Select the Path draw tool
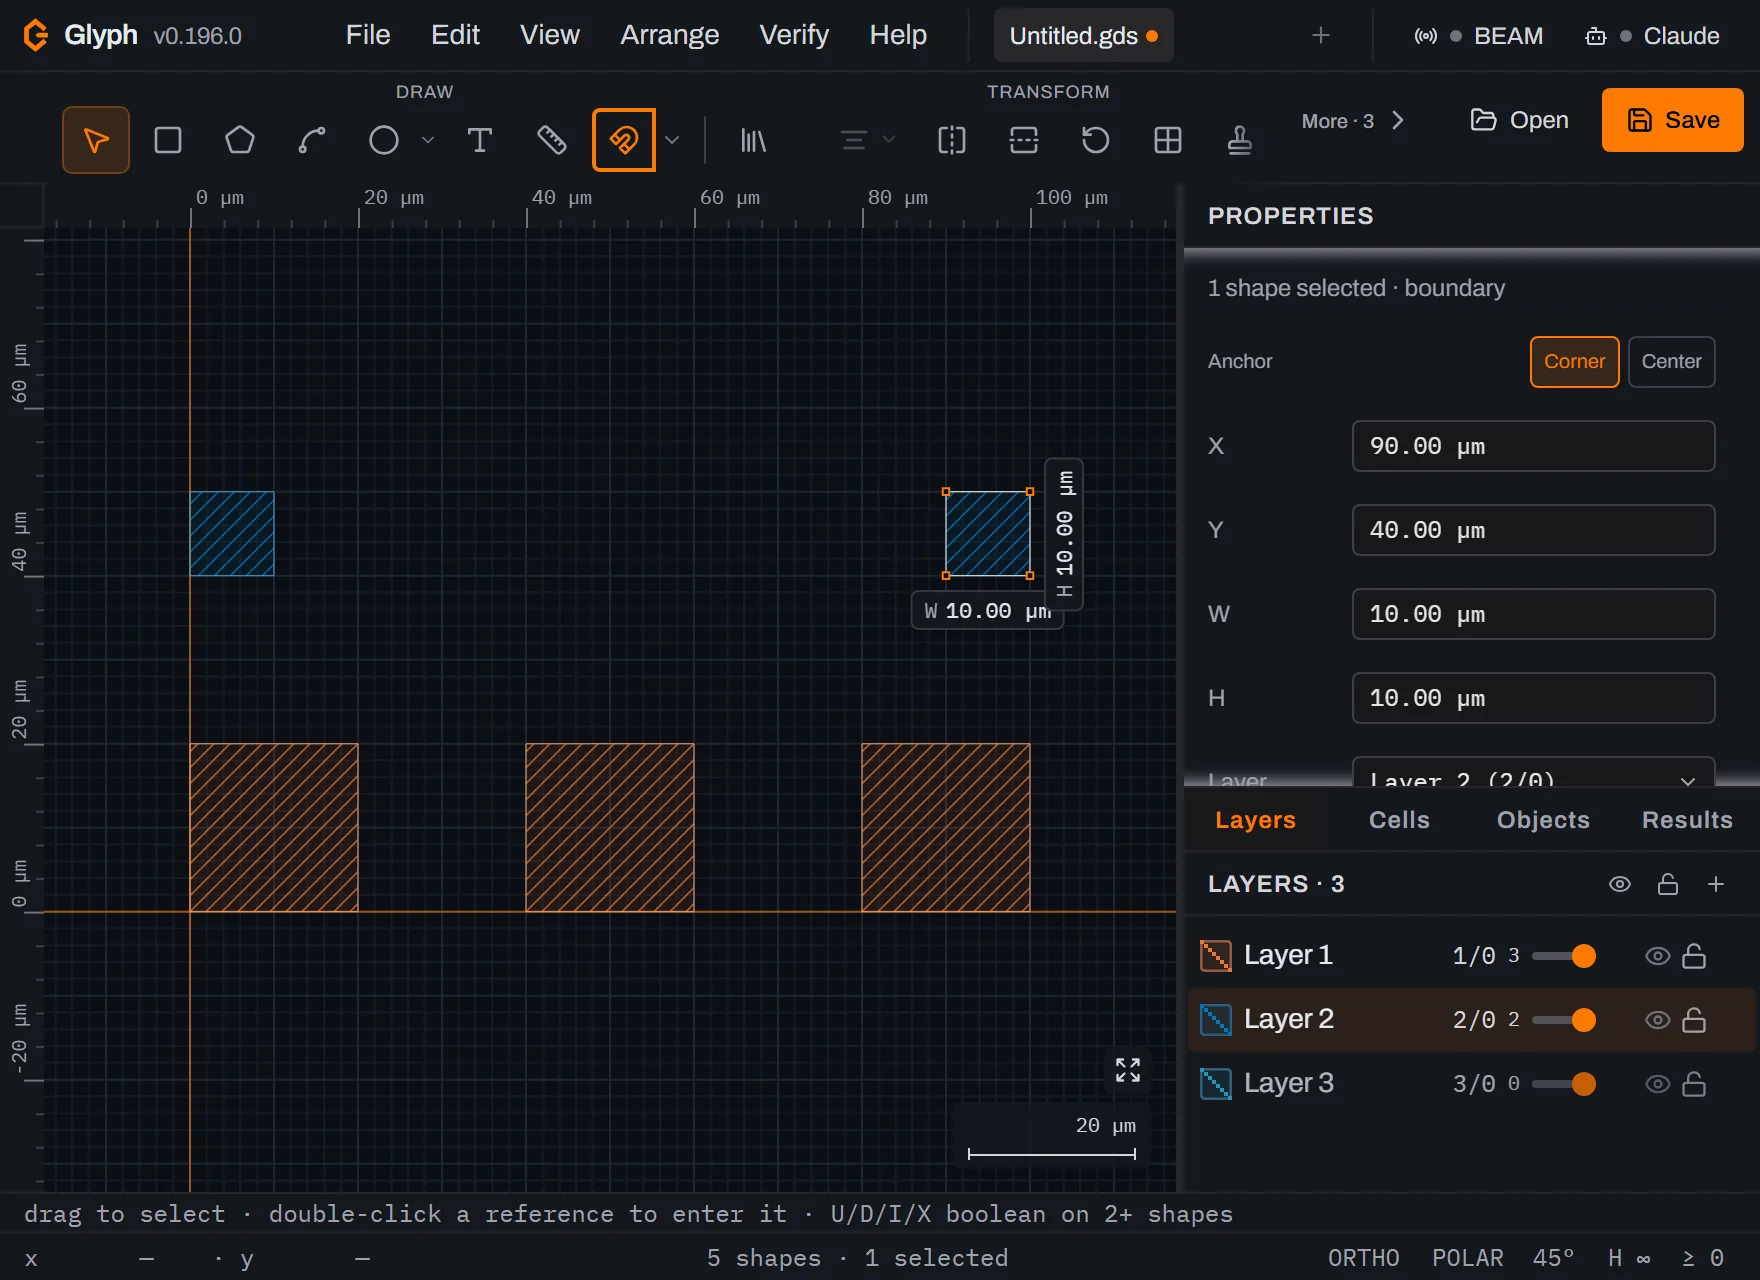The height and width of the screenshot is (1280, 1760). tap(312, 140)
